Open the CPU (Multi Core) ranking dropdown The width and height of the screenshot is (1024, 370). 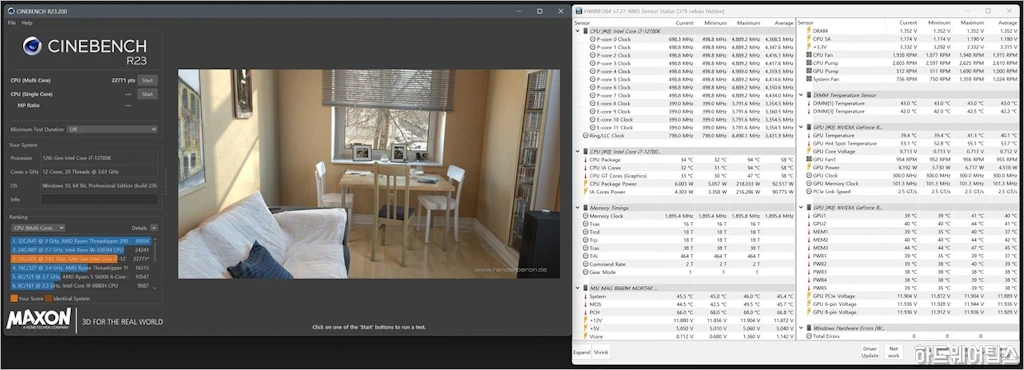click(x=38, y=228)
